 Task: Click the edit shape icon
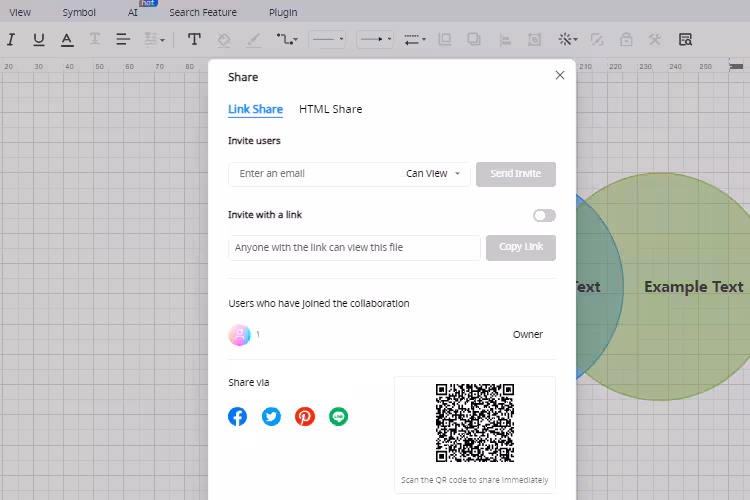click(x=597, y=39)
